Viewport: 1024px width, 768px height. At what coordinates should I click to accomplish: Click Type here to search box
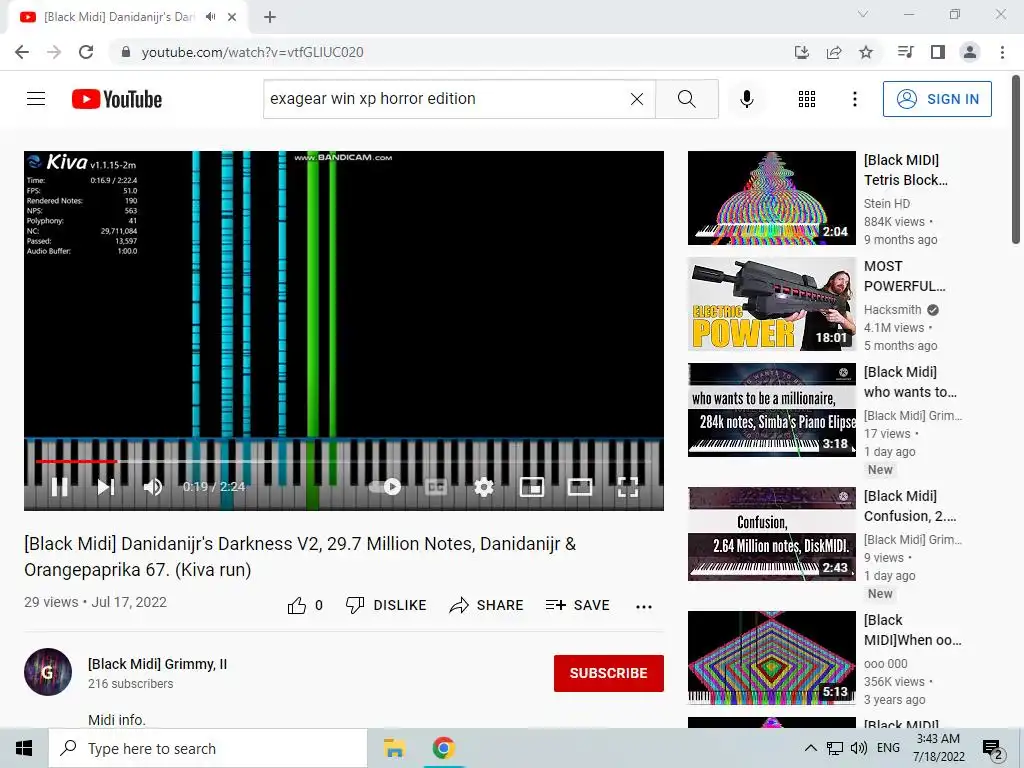[208, 748]
